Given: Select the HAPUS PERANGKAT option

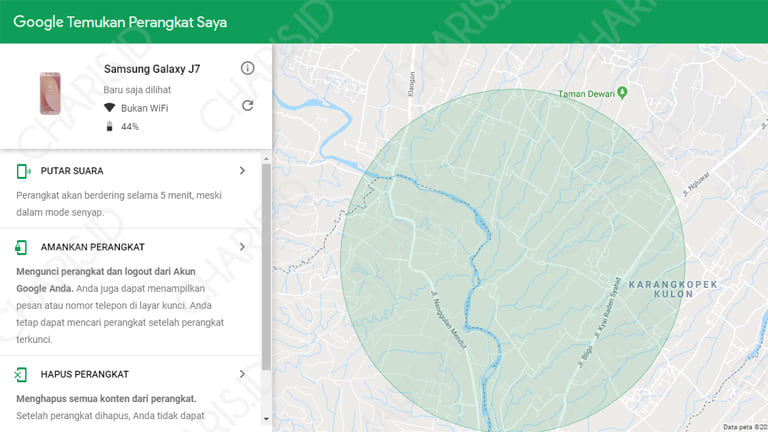Looking at the screenshot, I should (85, 375).
